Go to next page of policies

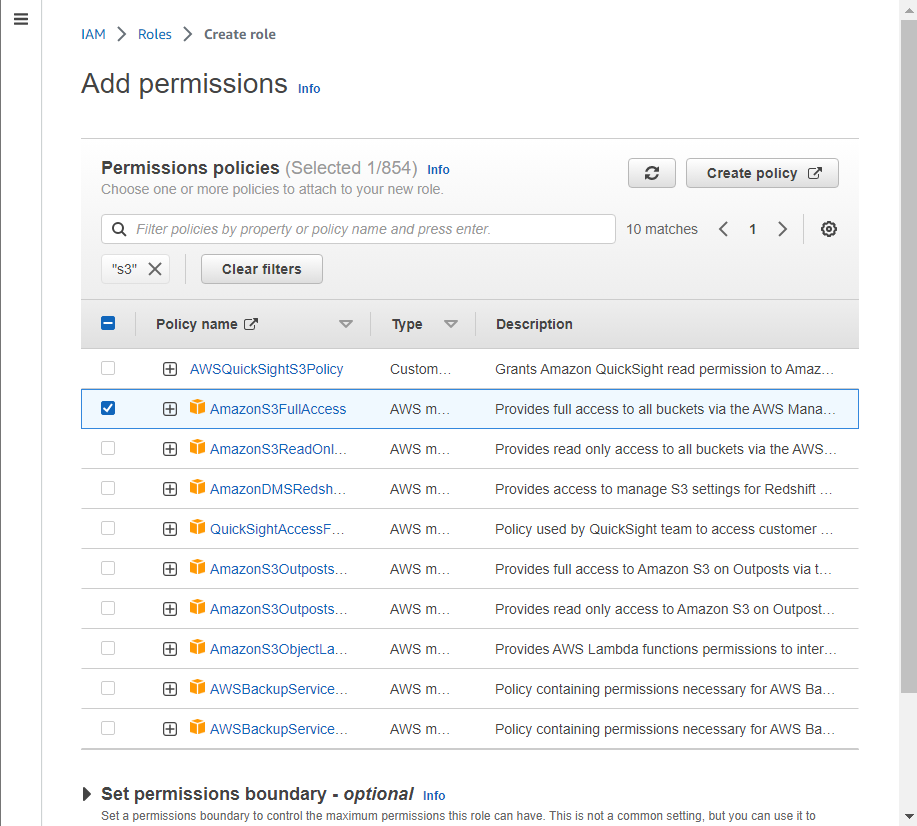click(782, 229)
